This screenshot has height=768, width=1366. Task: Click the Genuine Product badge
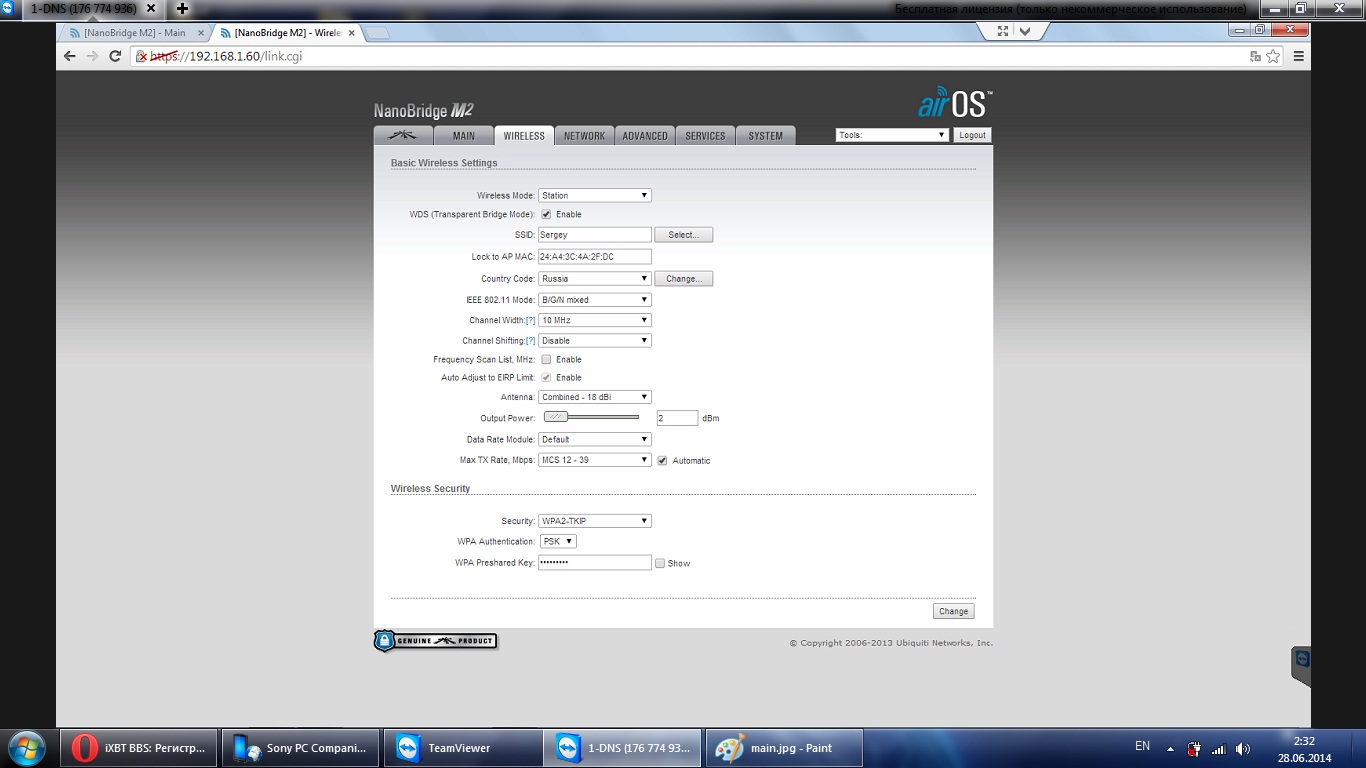coord(435,641)
